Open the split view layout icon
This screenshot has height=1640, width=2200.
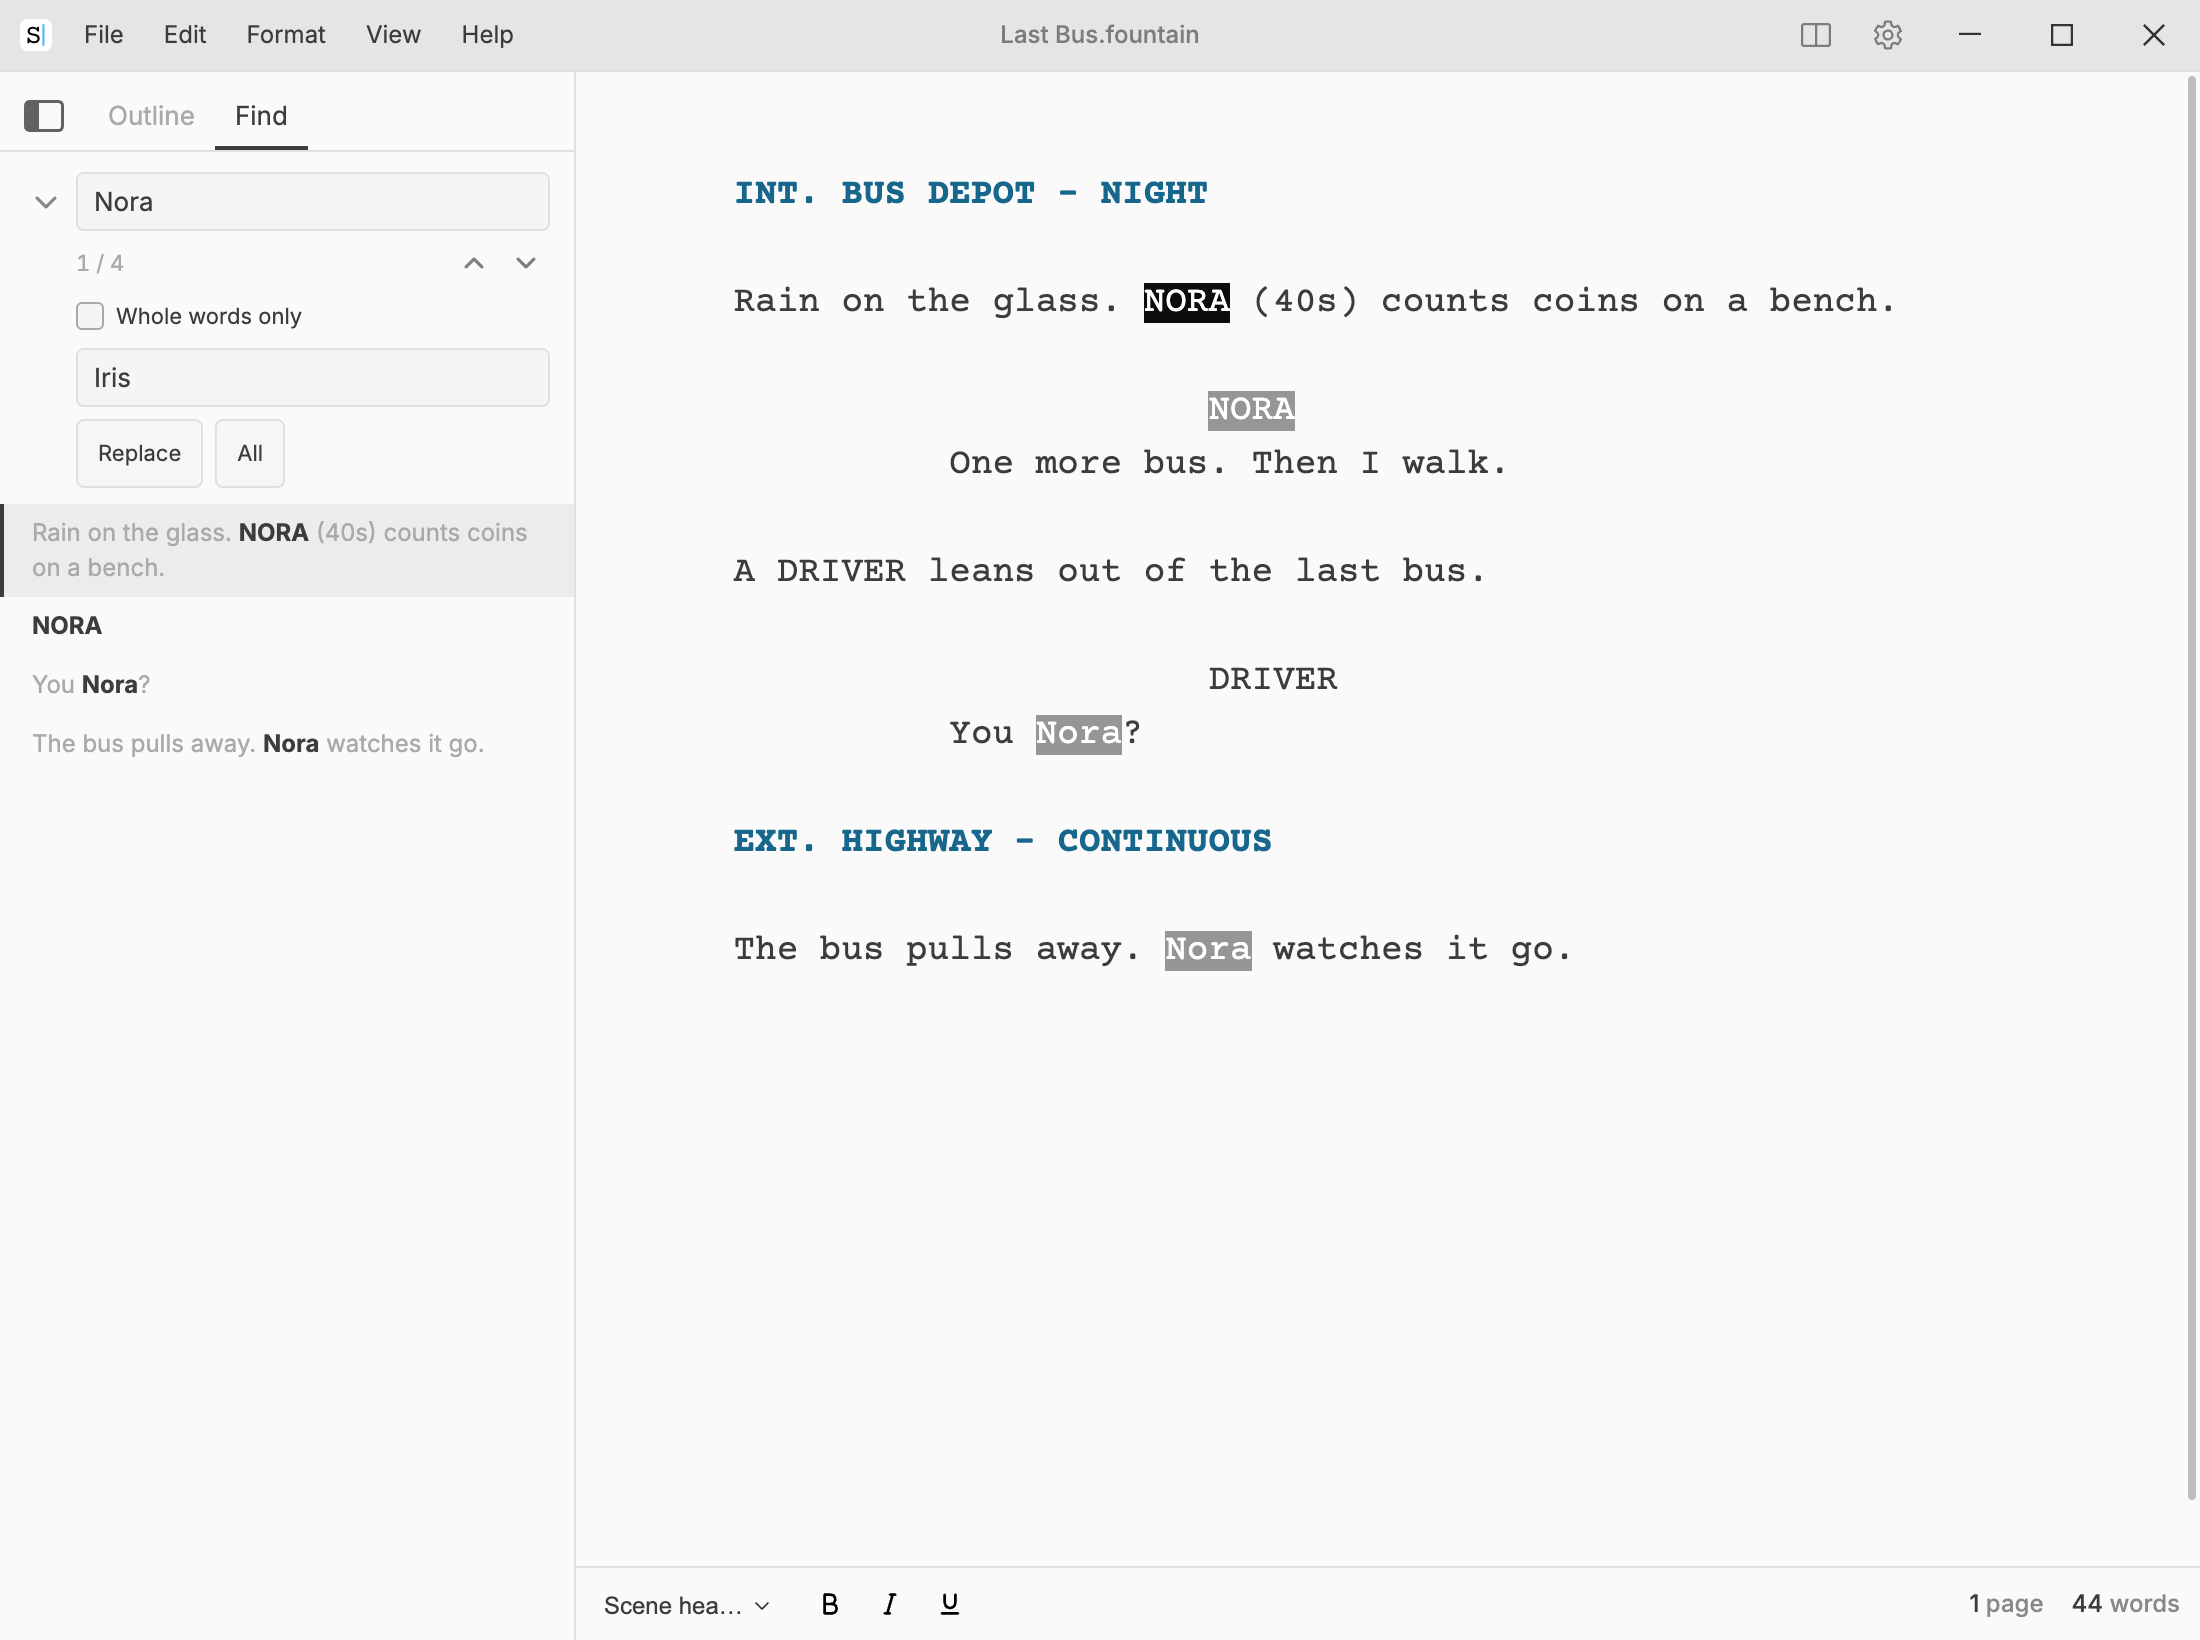1816,35
